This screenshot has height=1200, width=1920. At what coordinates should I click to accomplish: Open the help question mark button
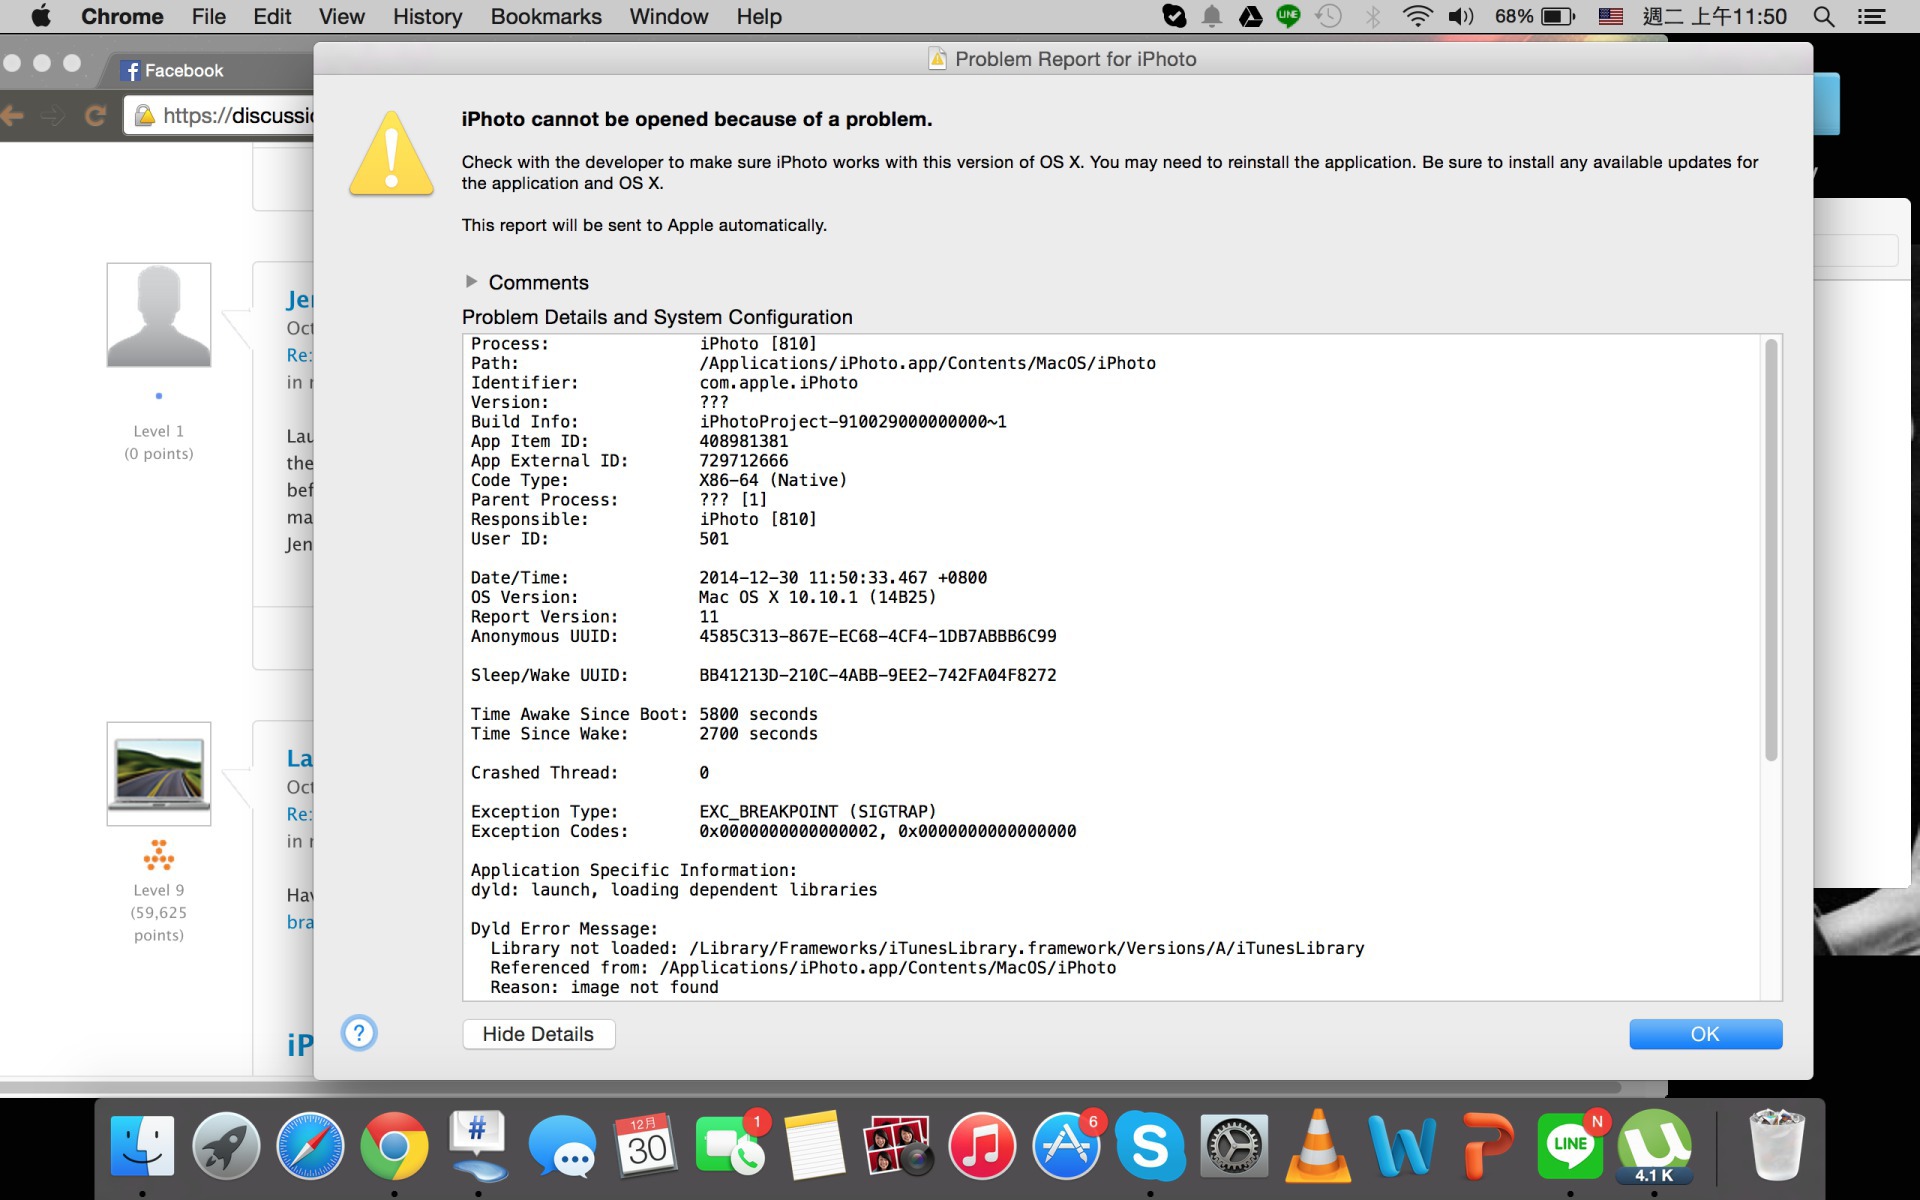point(359,1033)
